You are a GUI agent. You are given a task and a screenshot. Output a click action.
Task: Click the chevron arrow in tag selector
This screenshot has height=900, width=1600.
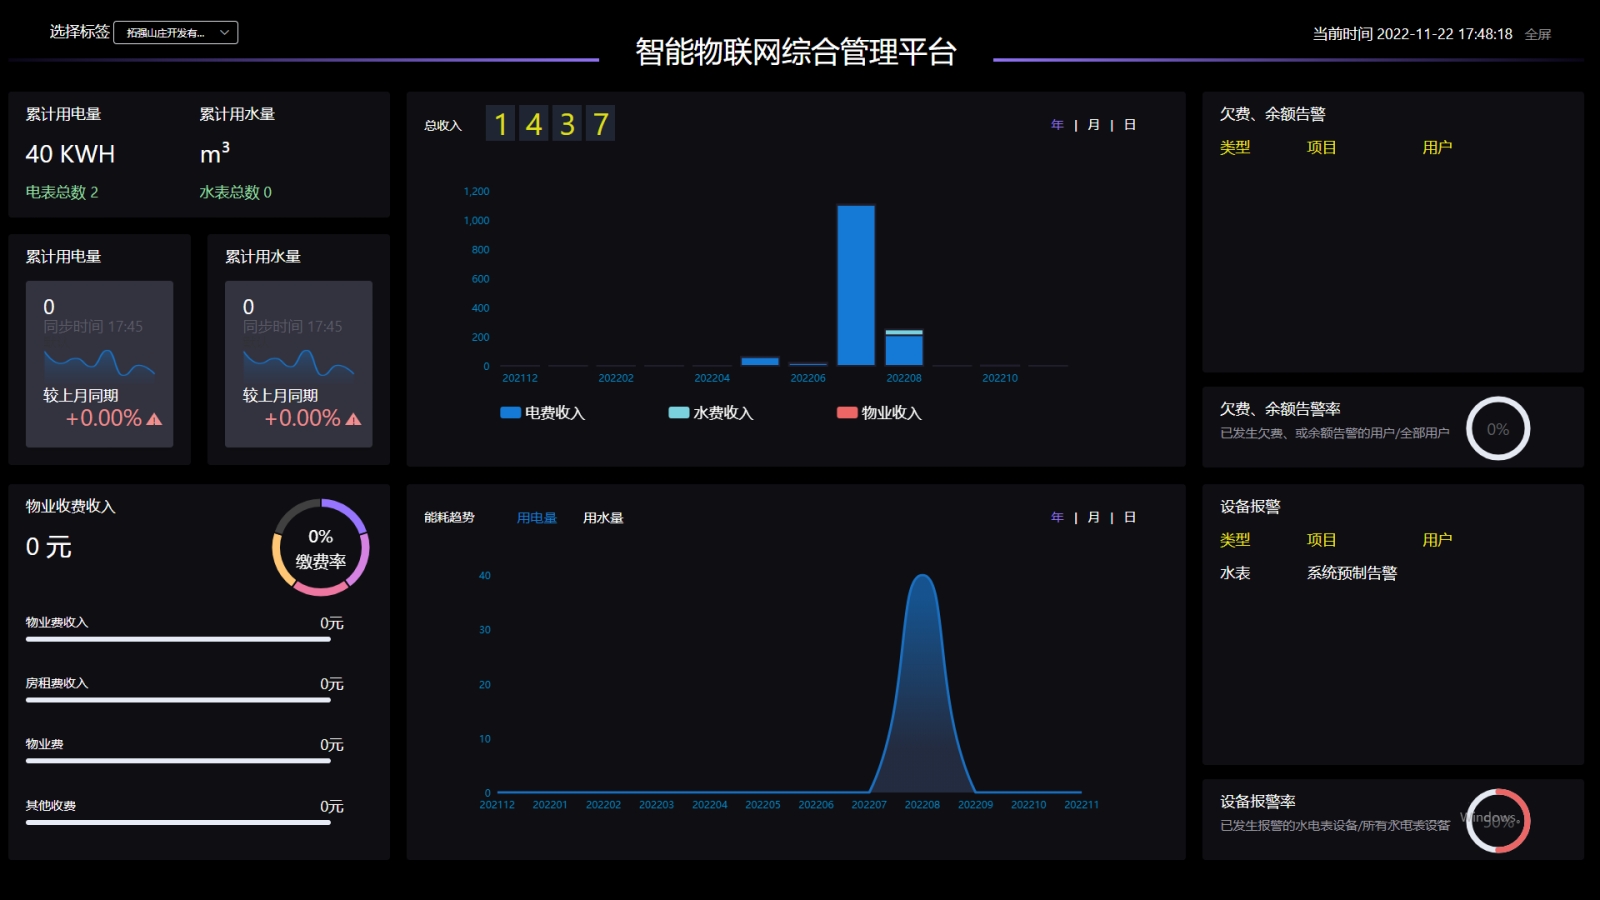pyautogui.click(x=225, y=33)
